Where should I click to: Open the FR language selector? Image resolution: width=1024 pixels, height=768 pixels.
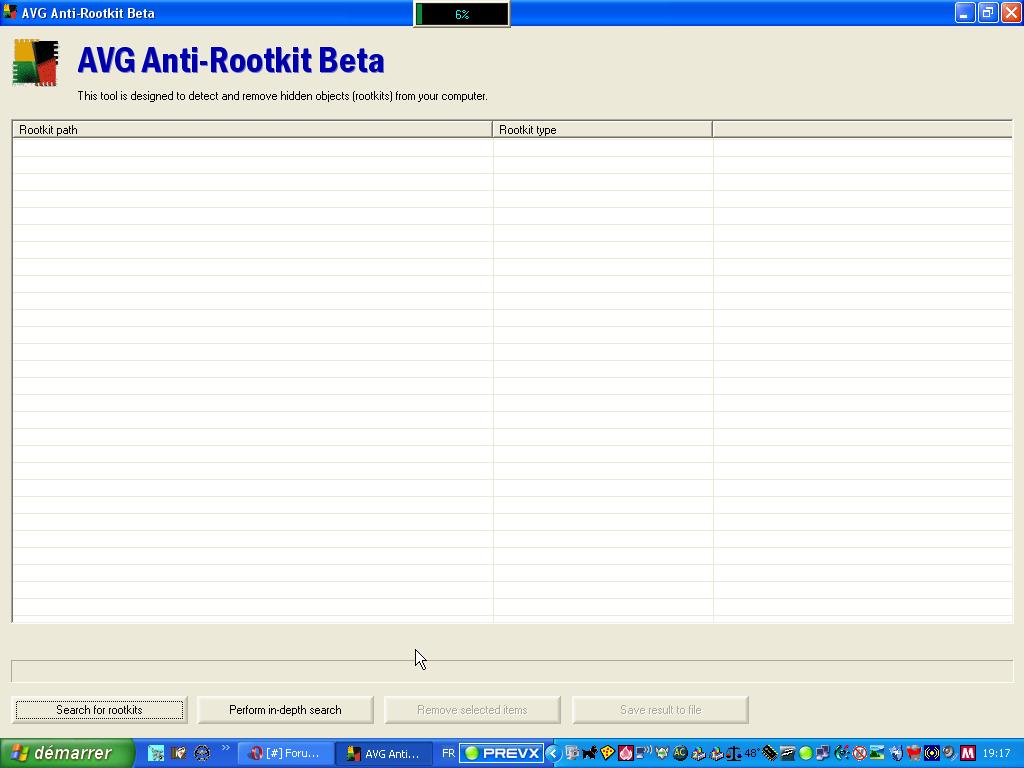[448, 753]
